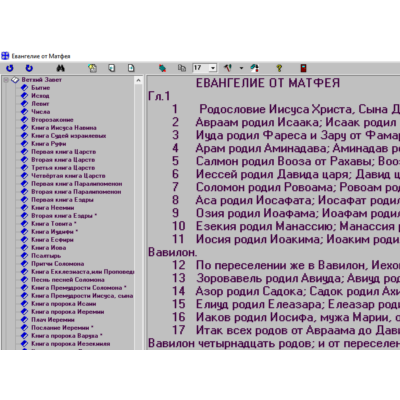This screenshot has height=400, width=400.
Task: Click the paint color settings icon
Action: pyautogui.click(x=255, y=68)
